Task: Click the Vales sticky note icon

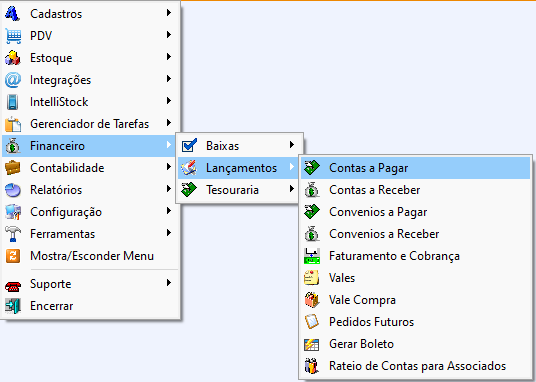Action: click(x=312, y=278)
